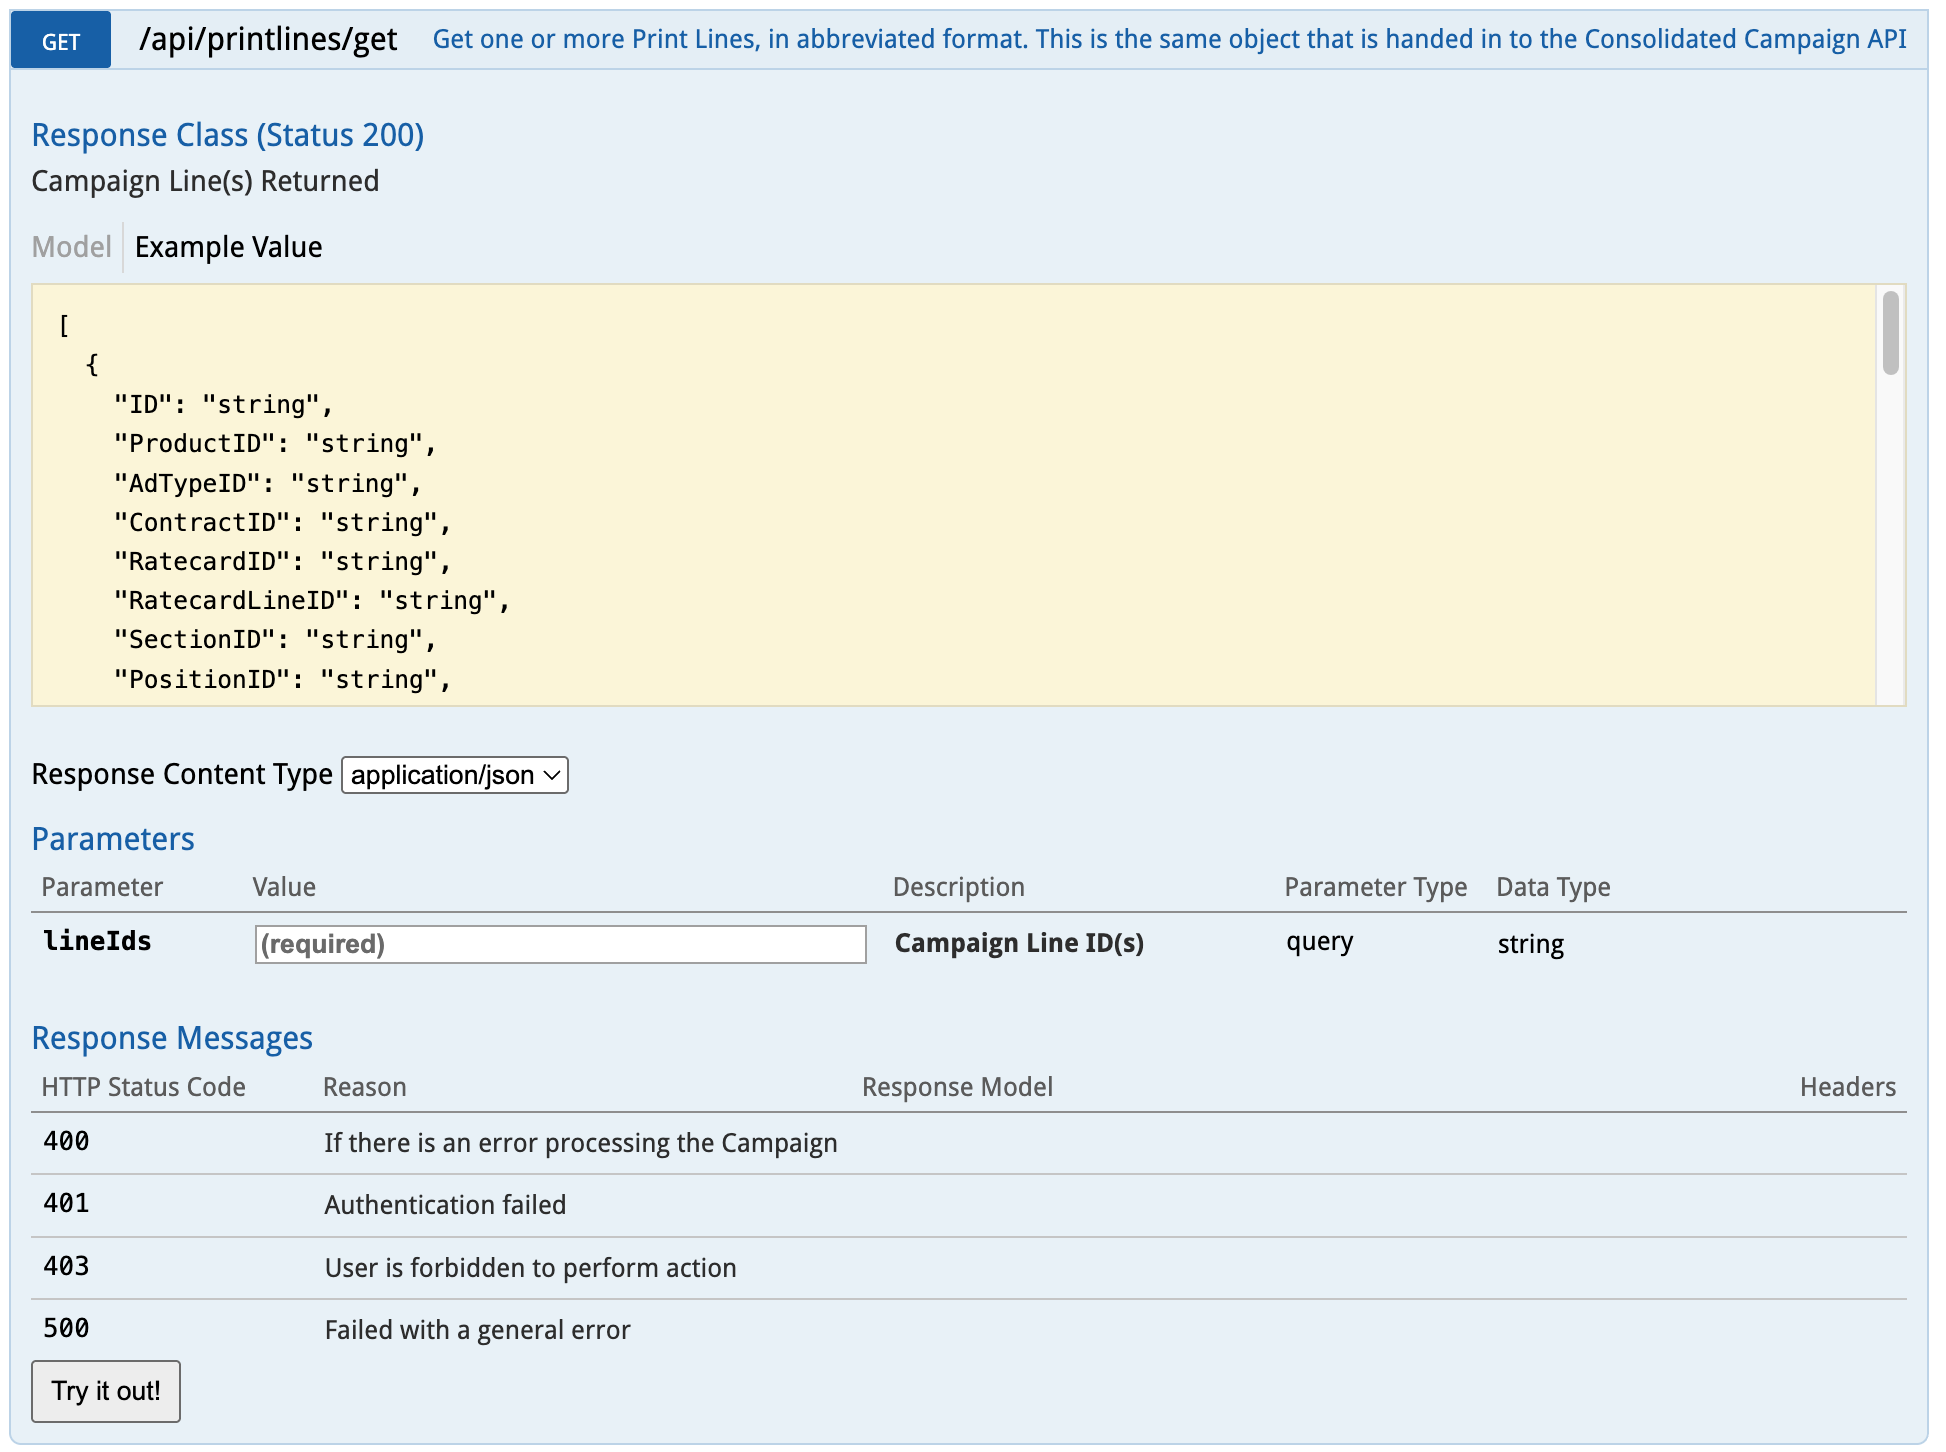Open the Response Content Type dropdown
Image resolution: width=1946 pixels, height=1452 pixels.
[455, 775]
